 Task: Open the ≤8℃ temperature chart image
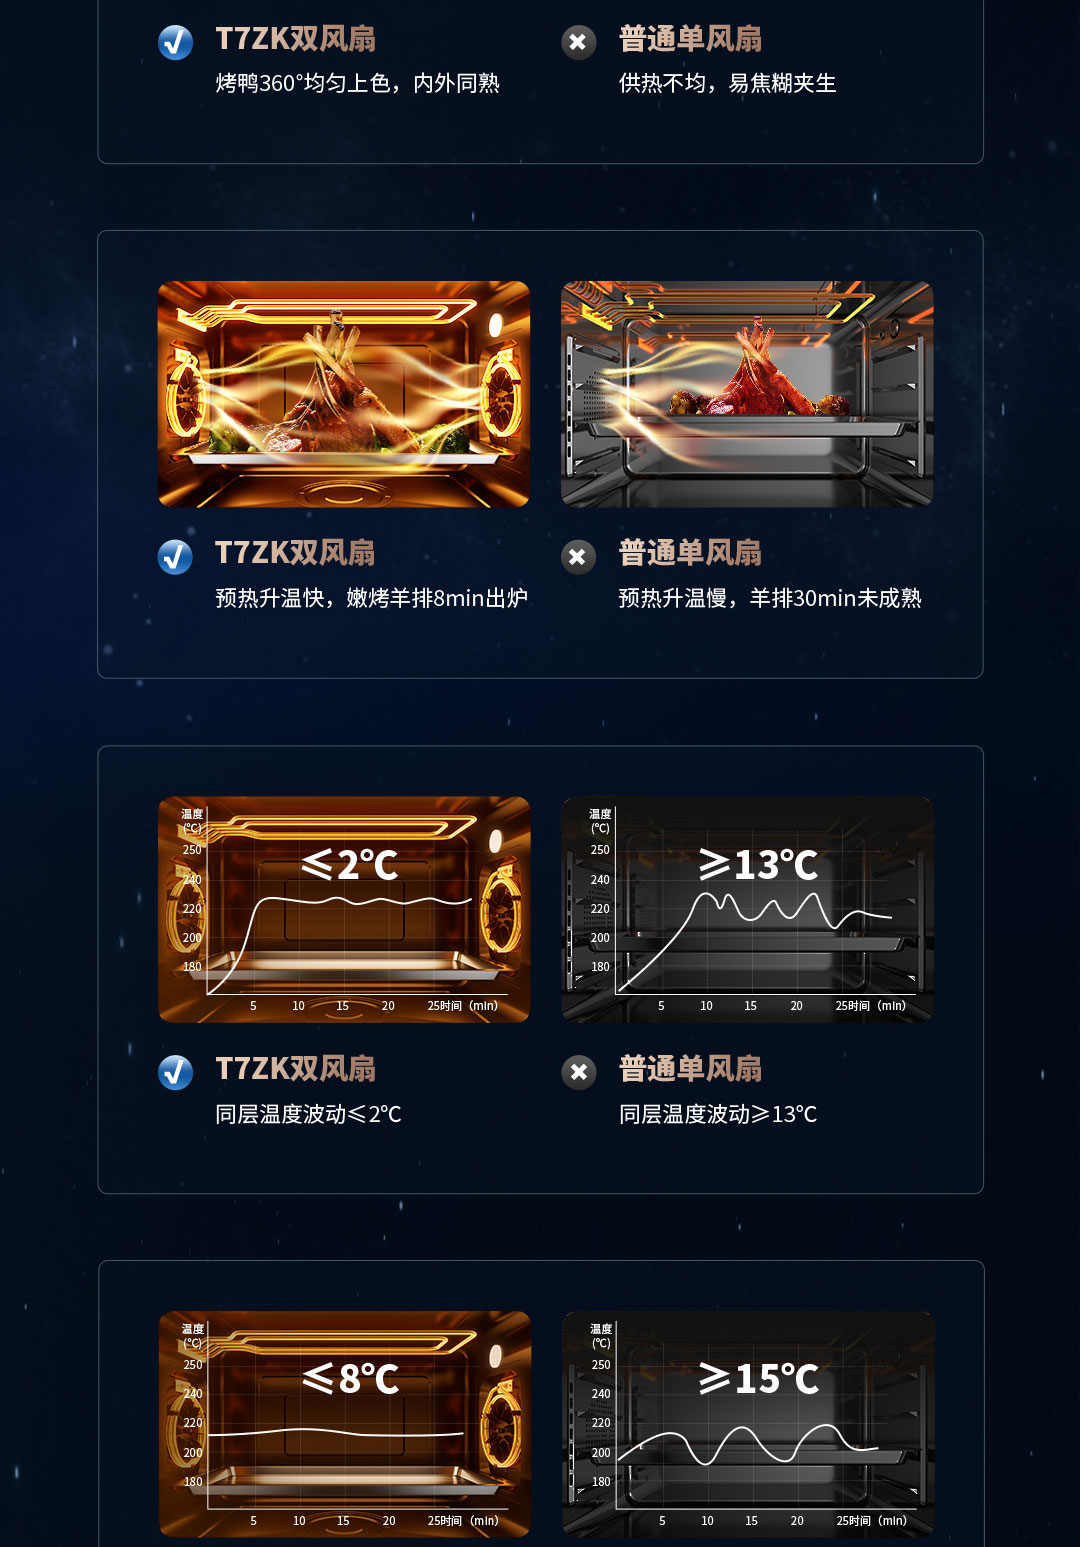[x=345, y=1424]
